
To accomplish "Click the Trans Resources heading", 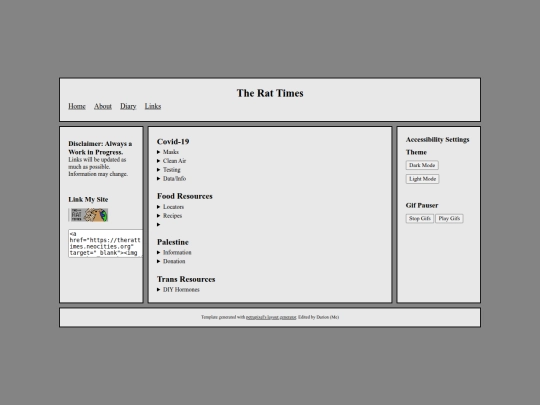I will 186,279.
